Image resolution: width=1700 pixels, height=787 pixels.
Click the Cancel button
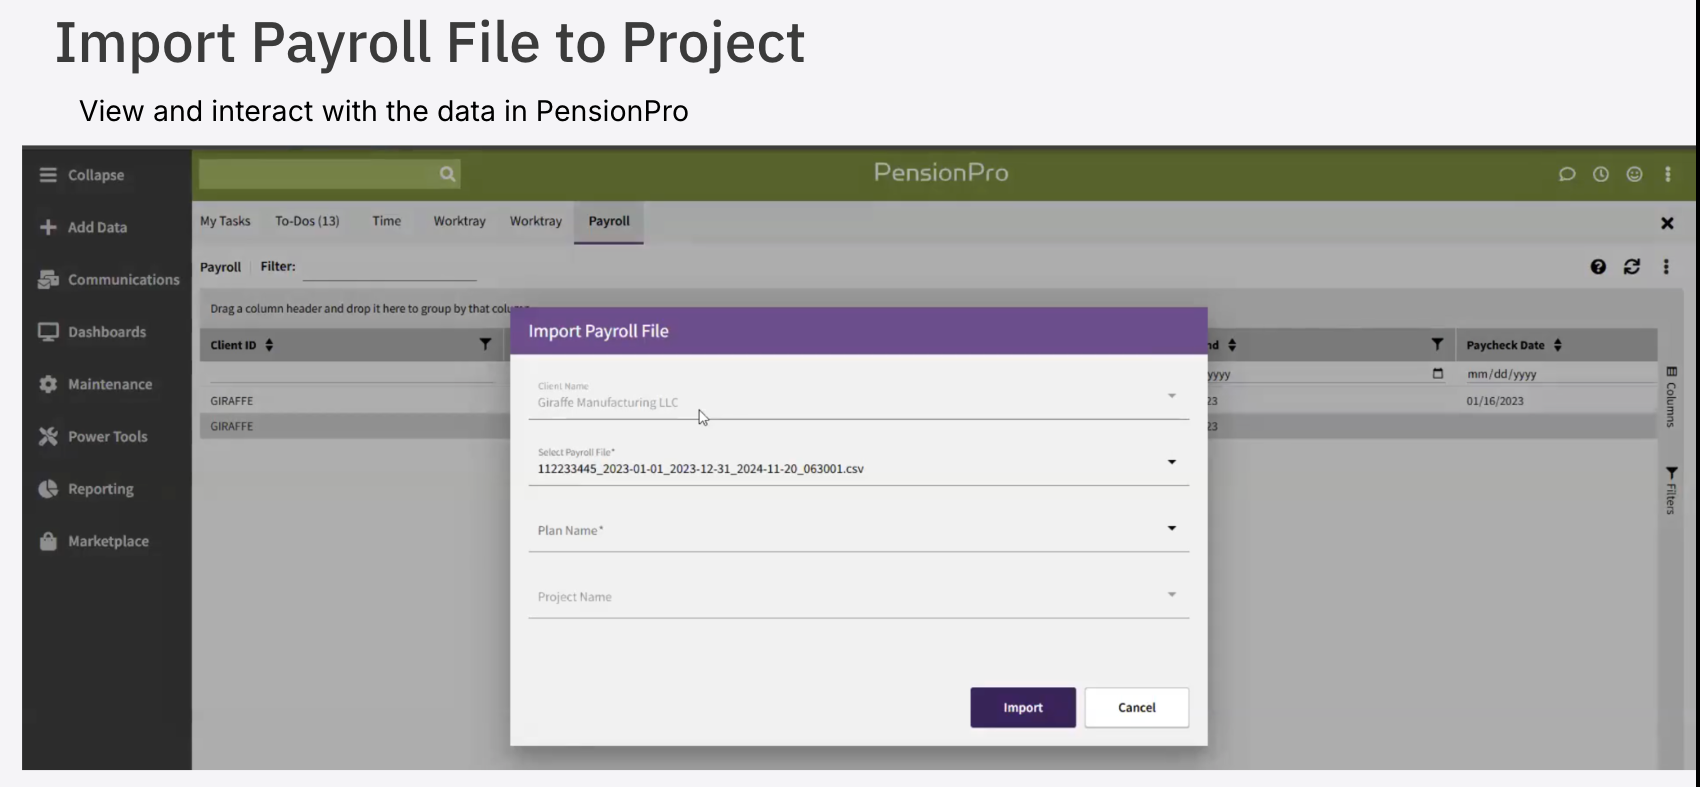1137,707
